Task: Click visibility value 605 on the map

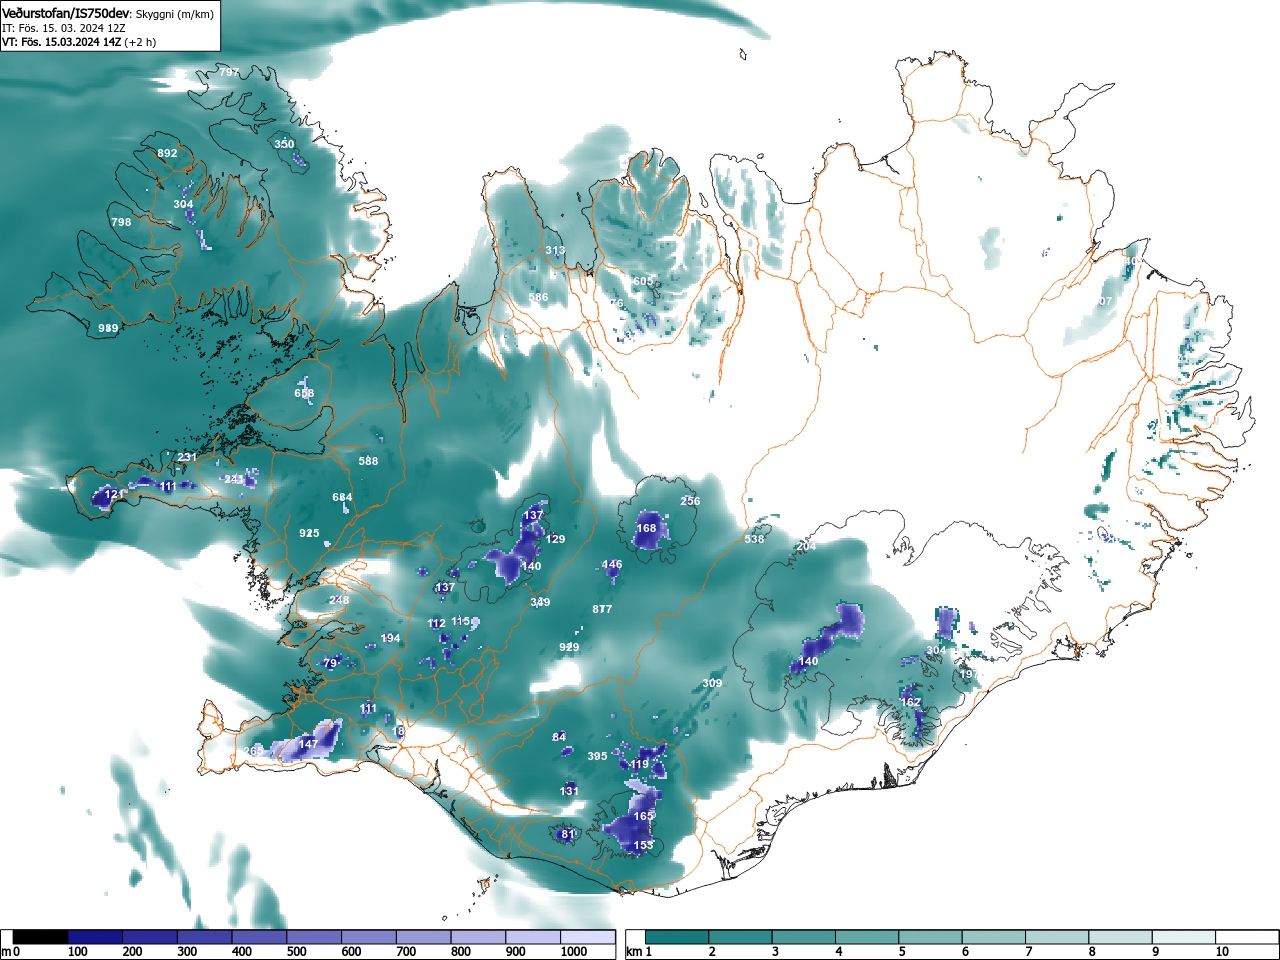Action: pyautogui.click(x=643, y=281)
